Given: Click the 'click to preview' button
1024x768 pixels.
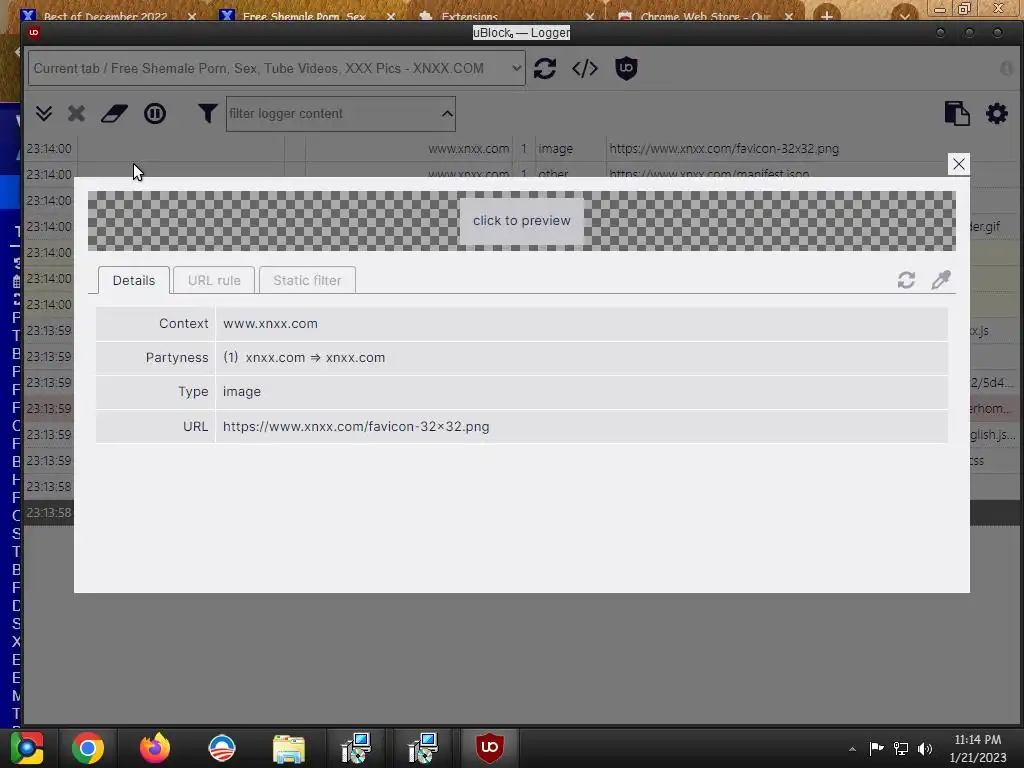Looking at the screenshot, I should [521, 221].
